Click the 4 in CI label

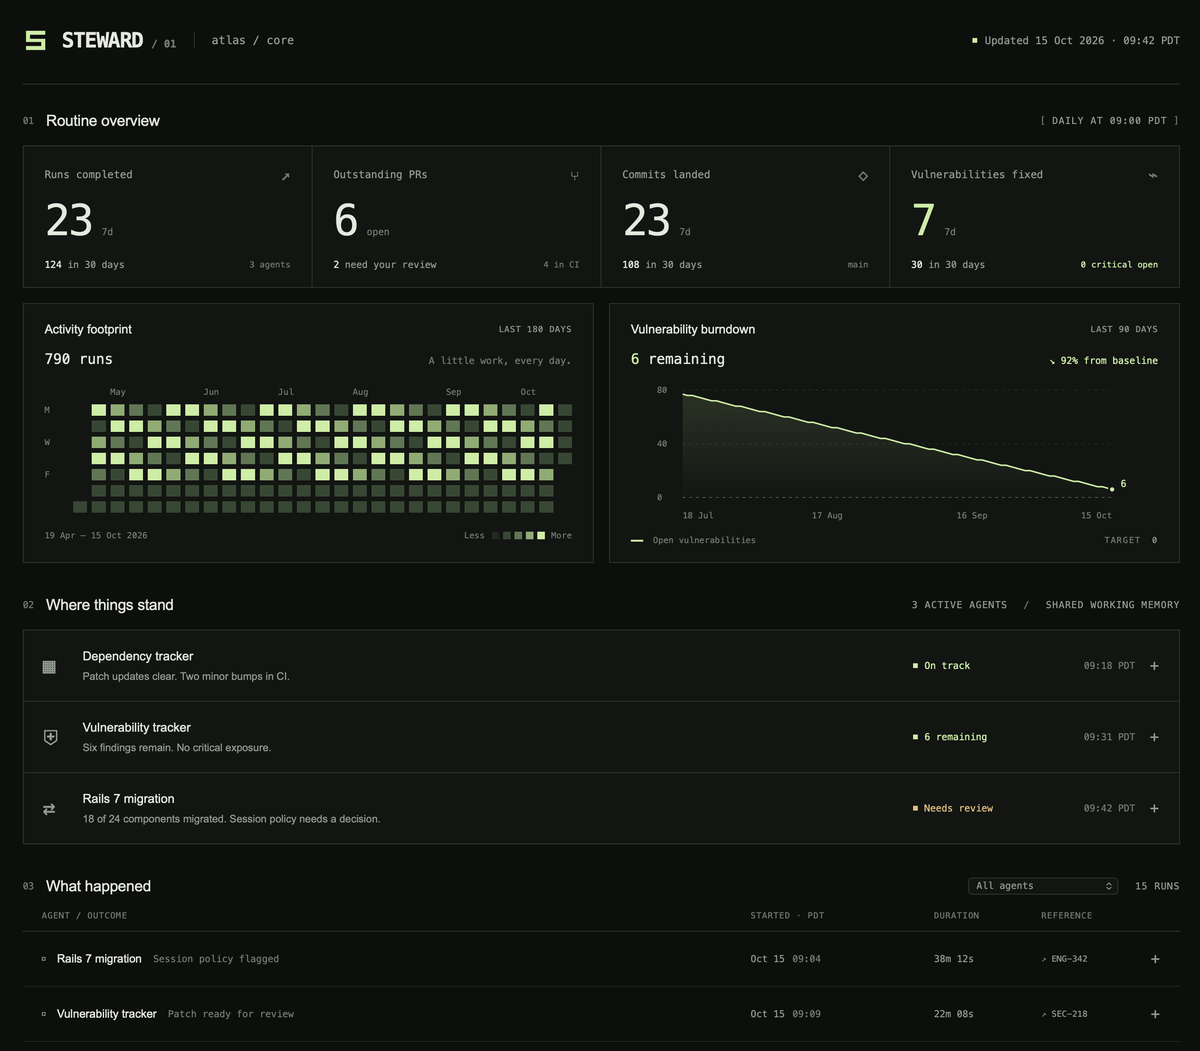pos(561,265)
